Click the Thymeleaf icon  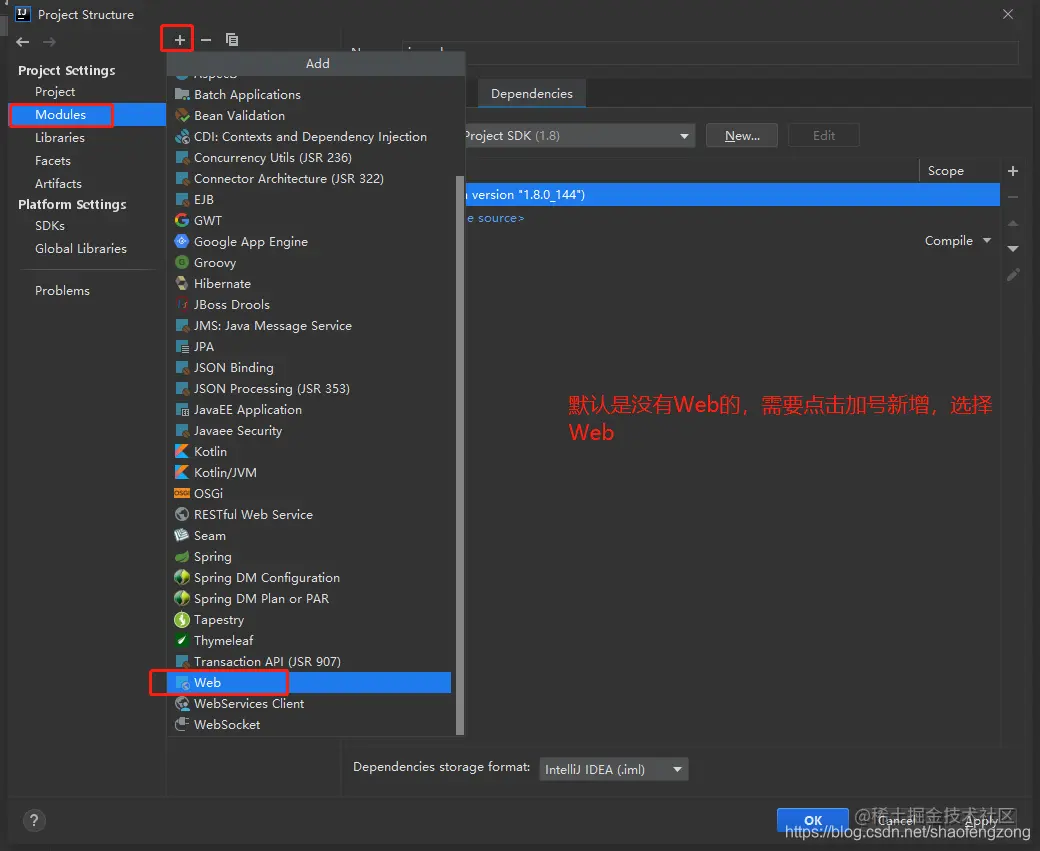click(x=182, y=640)
